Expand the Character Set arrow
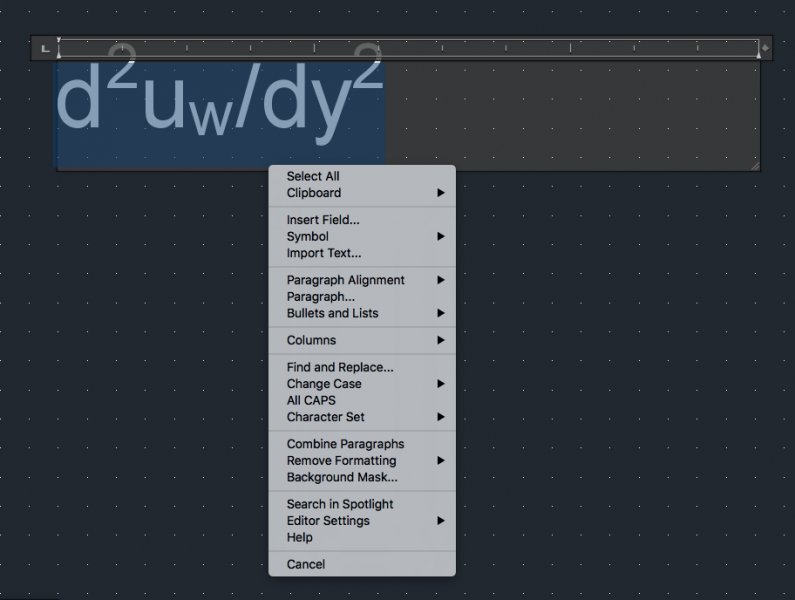This screenshot has width=795, height=600. 441,417
